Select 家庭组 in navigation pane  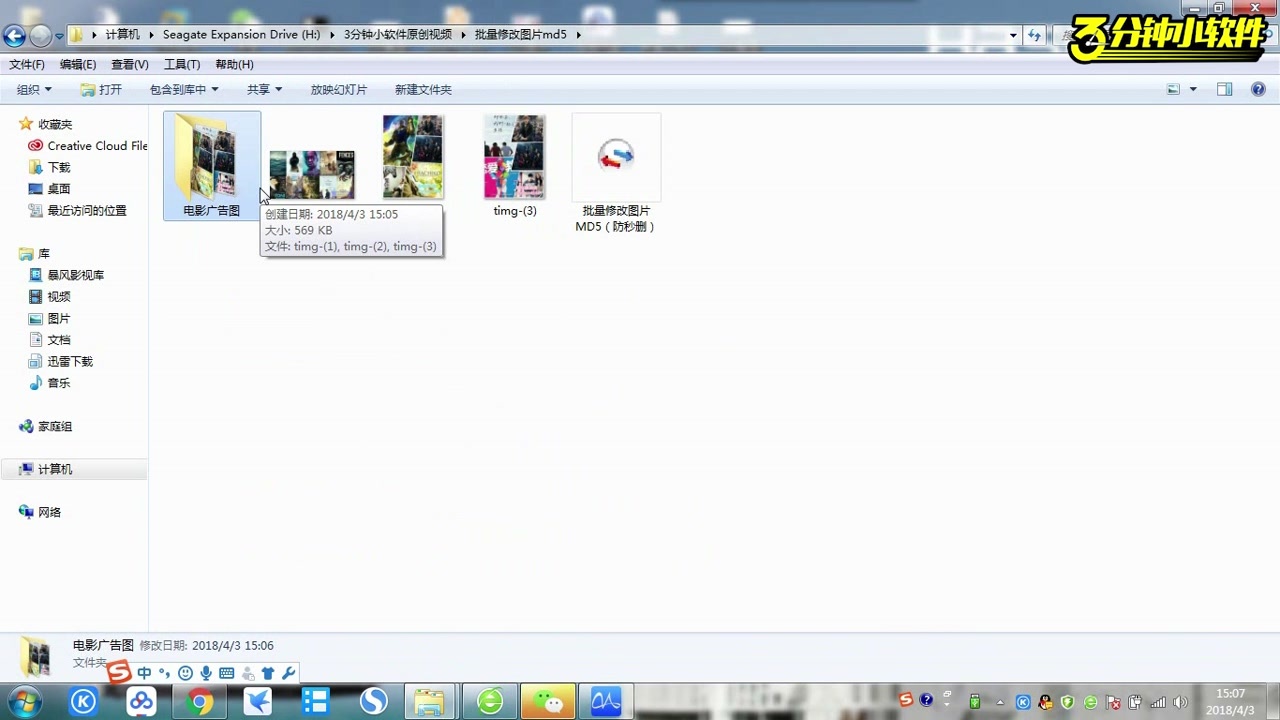[x=46, y=427]
